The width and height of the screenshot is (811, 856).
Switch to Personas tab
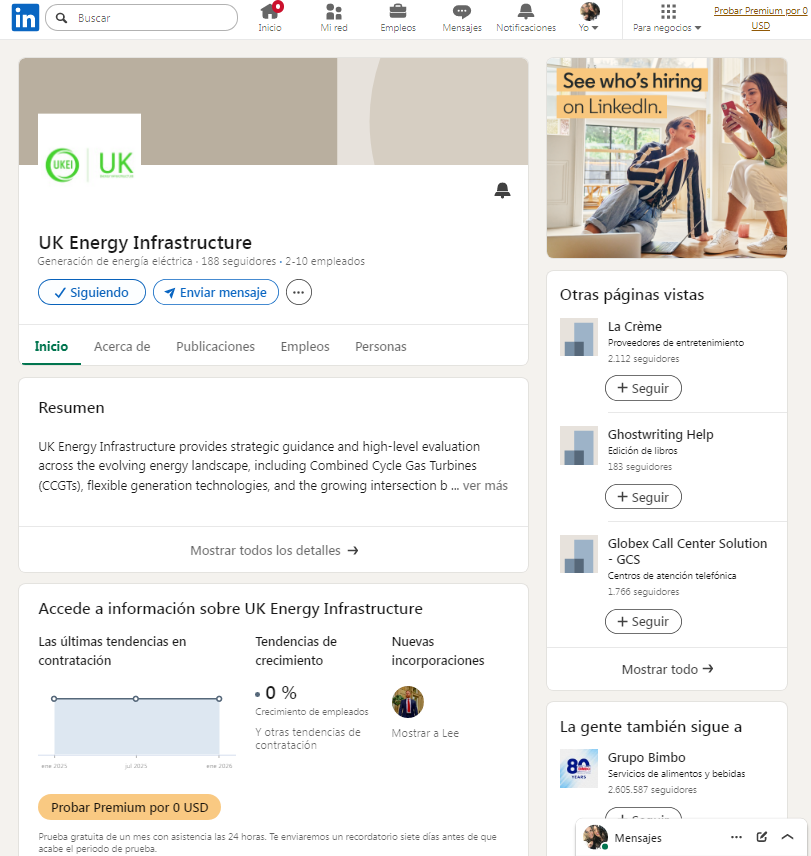pos(380,347)
